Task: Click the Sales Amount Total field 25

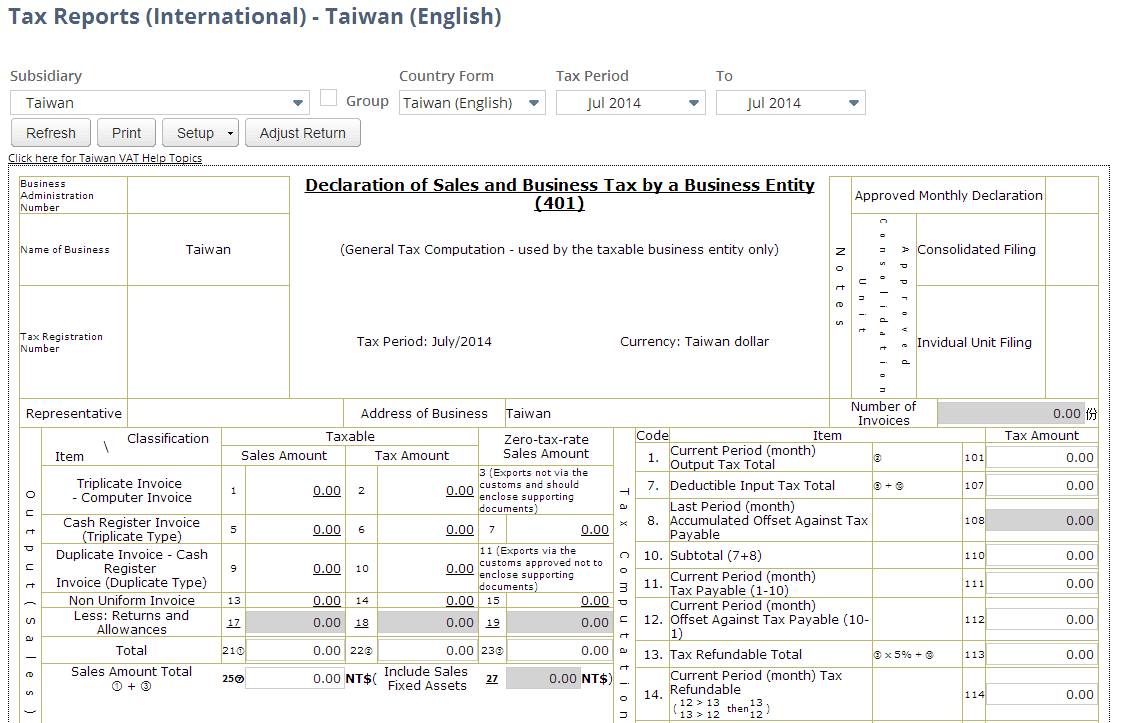Action: tap(295, 678)
